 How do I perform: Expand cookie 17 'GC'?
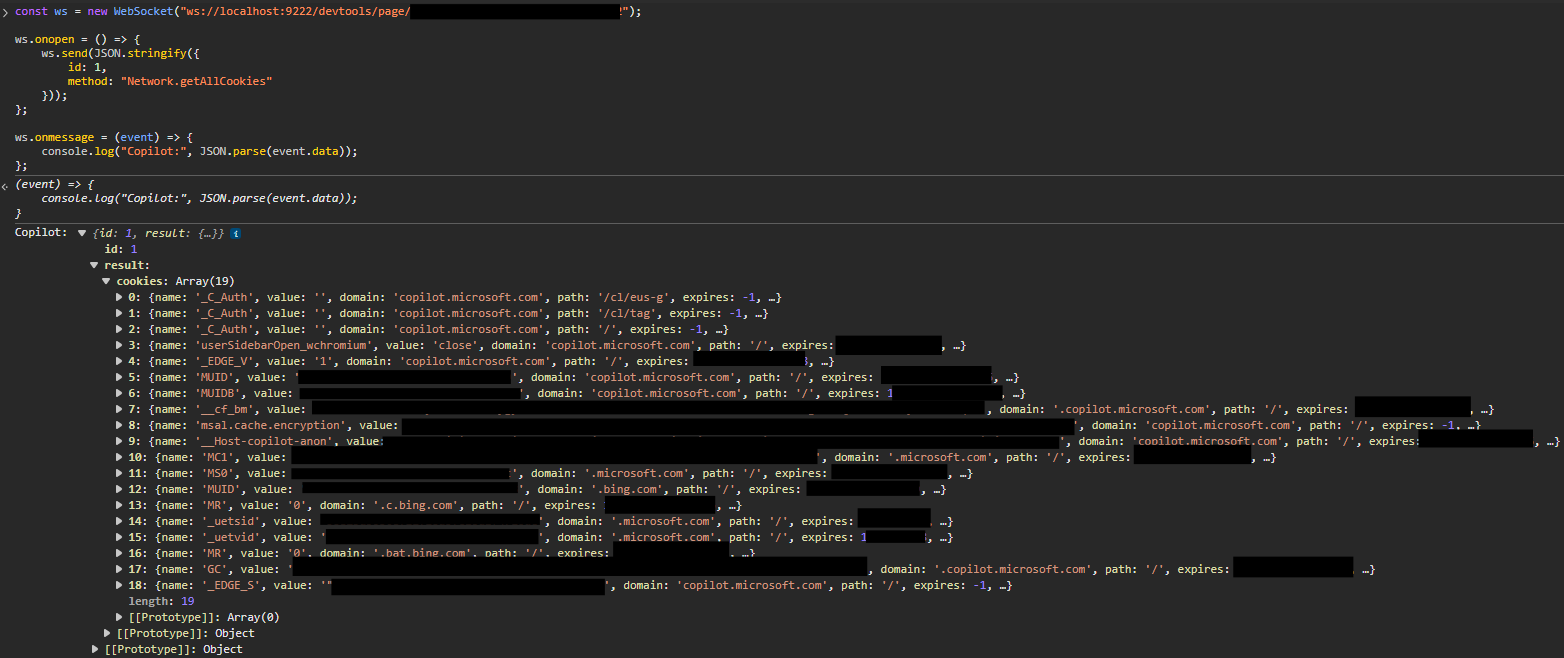(120, 569)
